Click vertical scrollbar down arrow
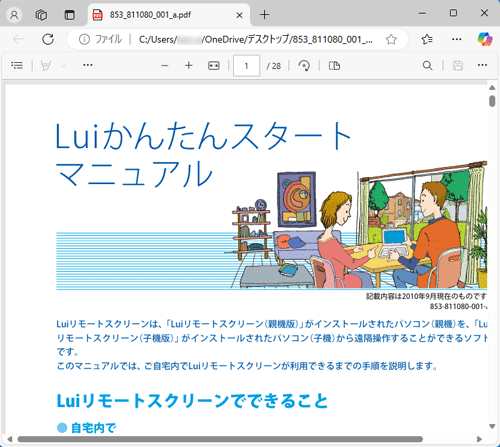Image resolution: width=500 pixels, height=447 pixels. click(492, 426)
